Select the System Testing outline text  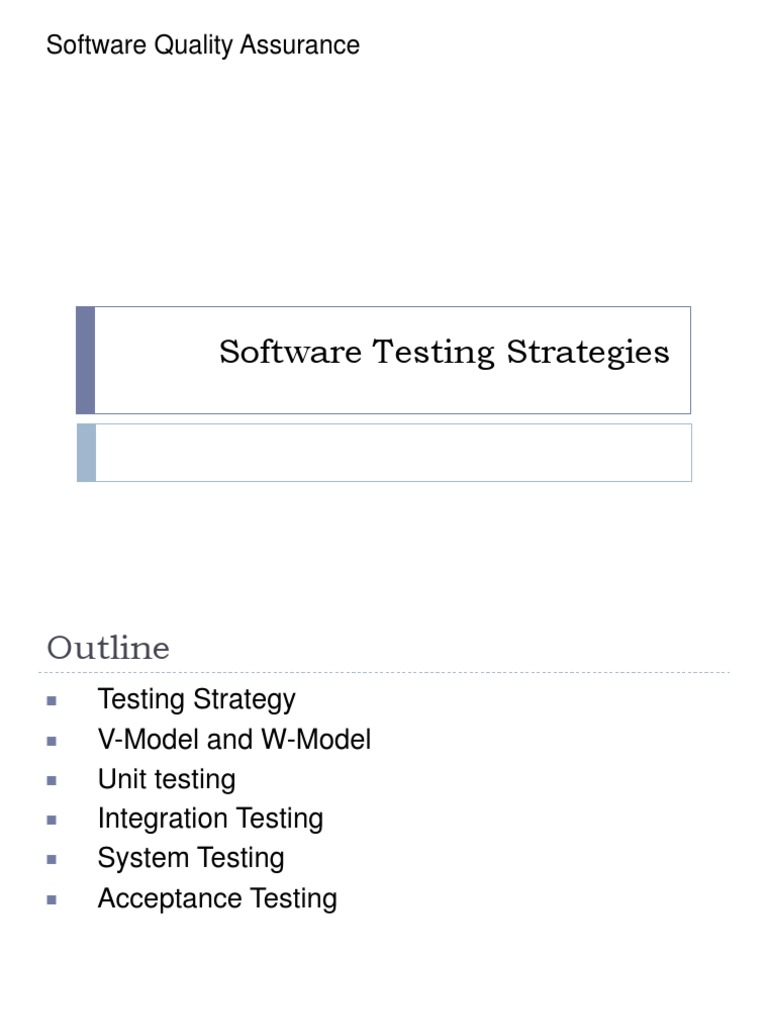(x=190, y=858)
